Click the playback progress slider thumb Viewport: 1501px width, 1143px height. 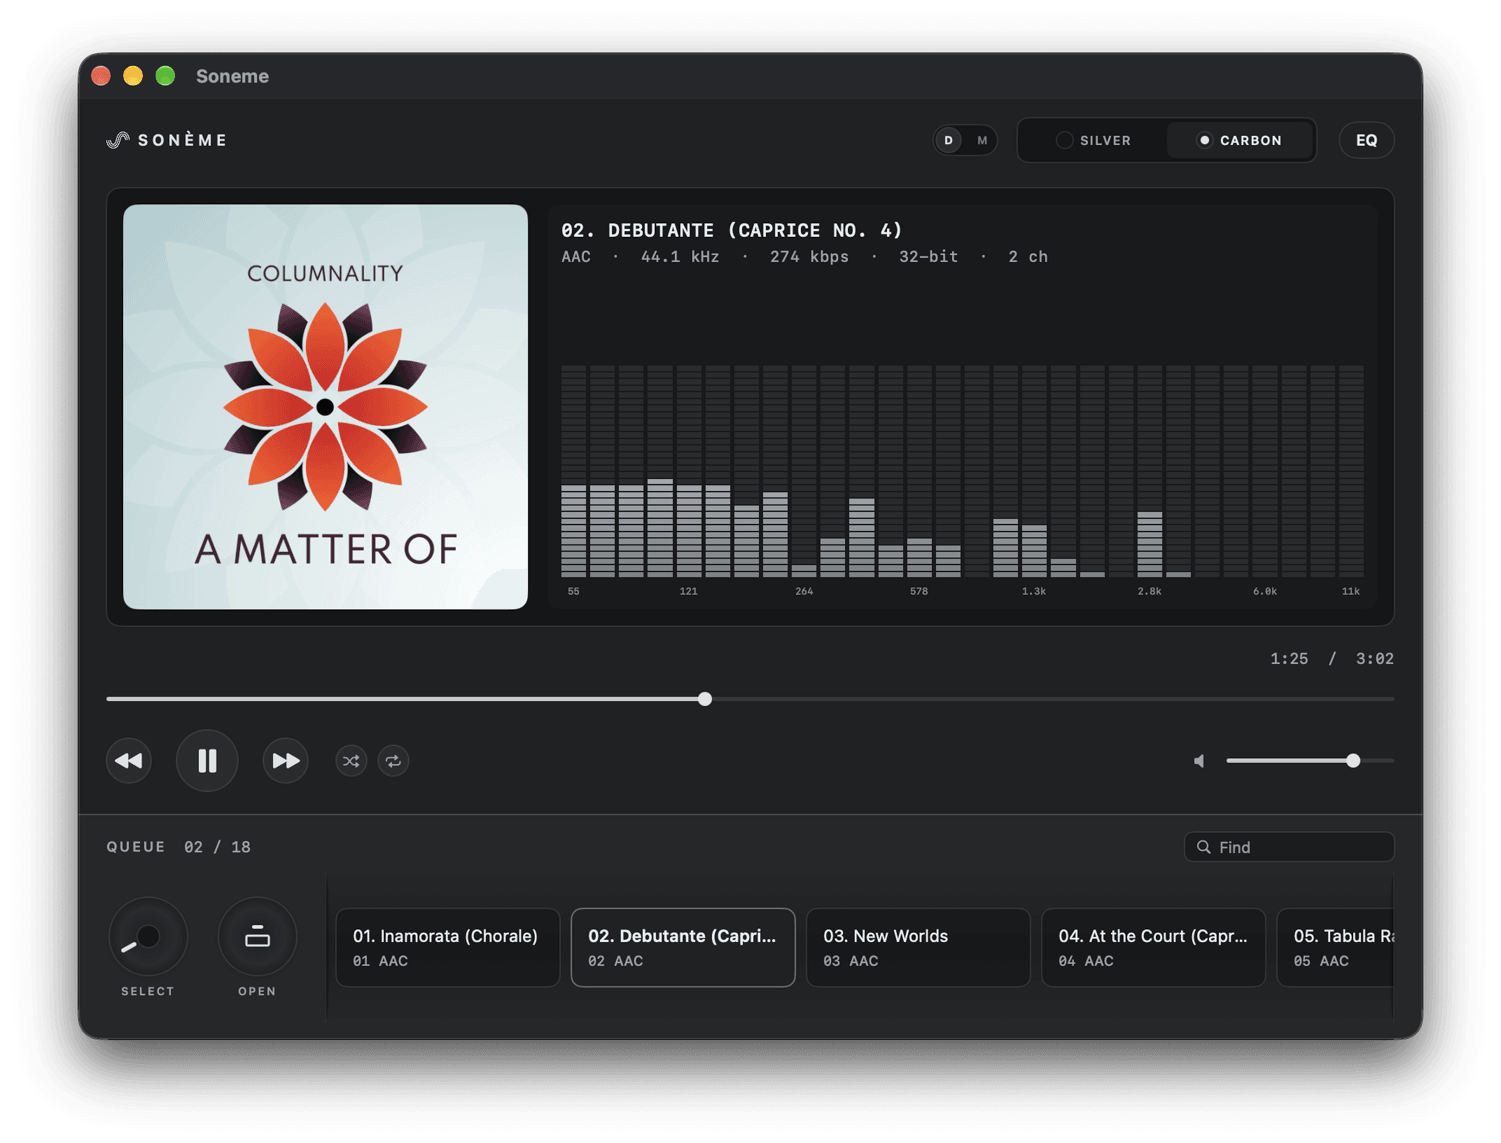click(x=705, y=699)
